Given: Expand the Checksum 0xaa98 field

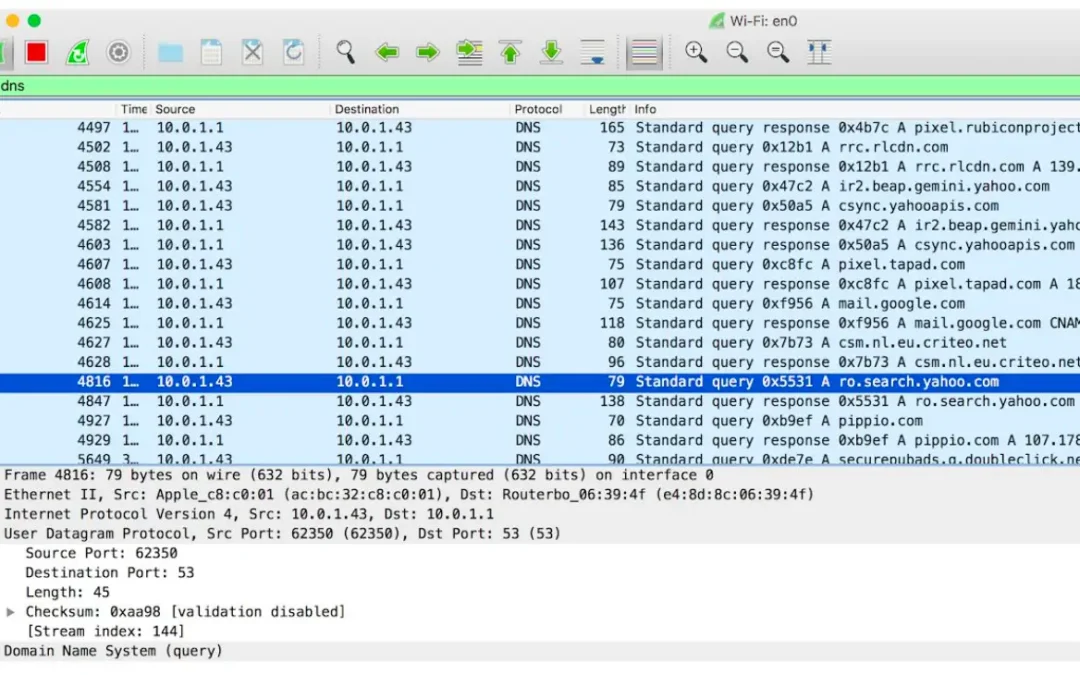Looking at the screenshot, I should [11, 612].
